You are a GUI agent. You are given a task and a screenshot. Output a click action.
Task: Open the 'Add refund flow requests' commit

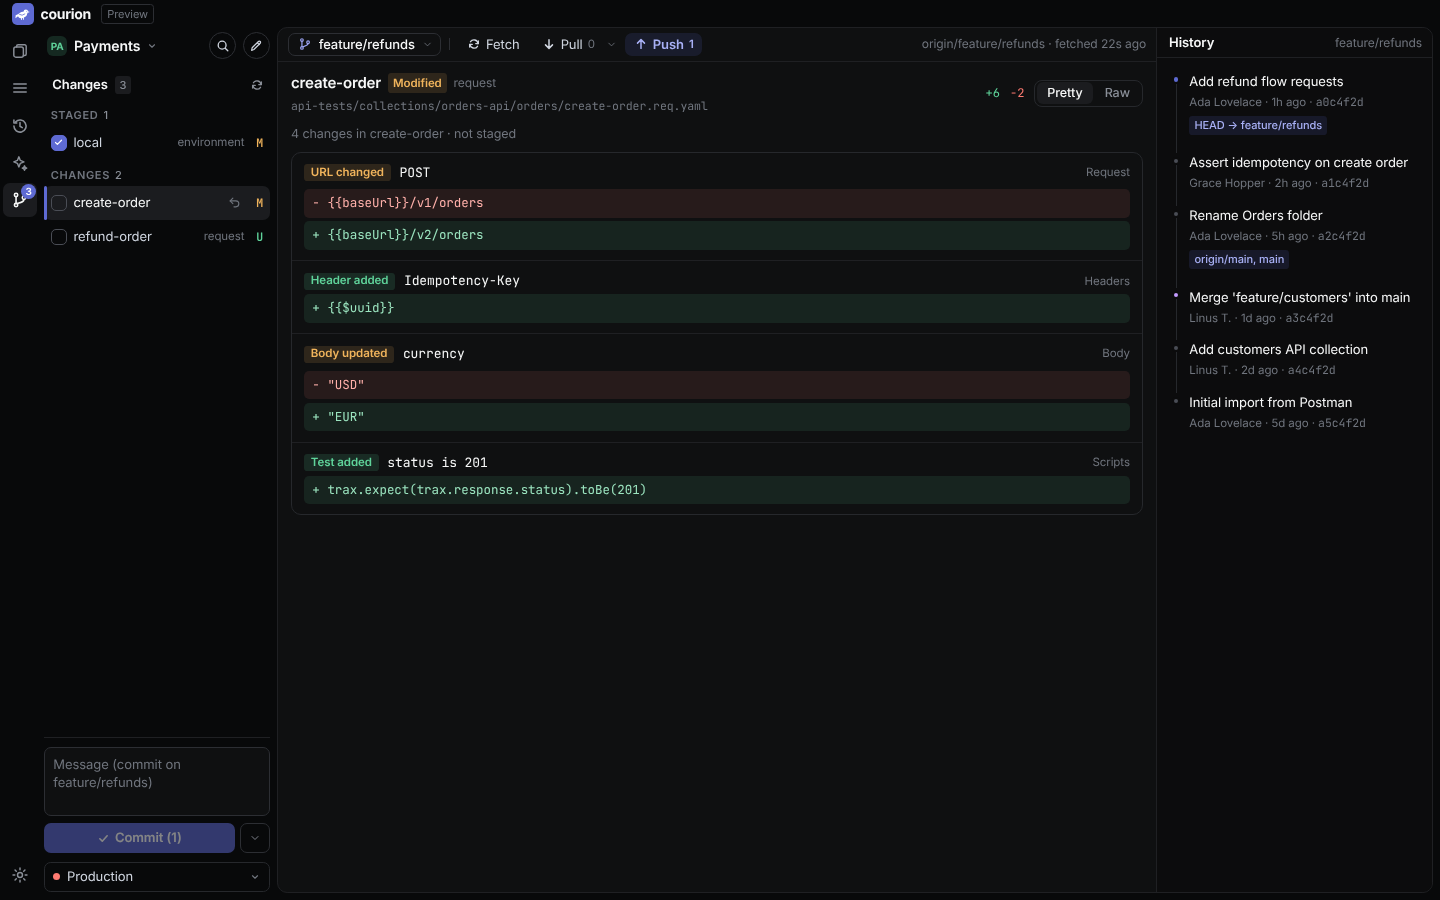[x=1266, y=82]
